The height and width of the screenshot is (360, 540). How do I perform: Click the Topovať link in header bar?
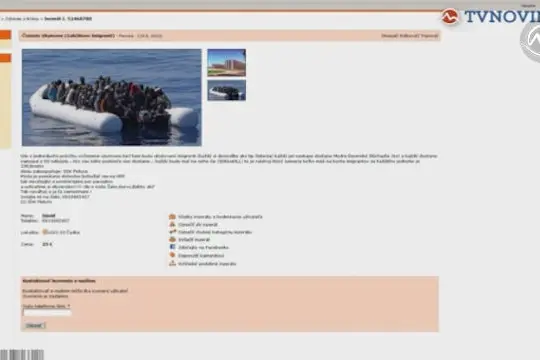click(x=429, y=36)
